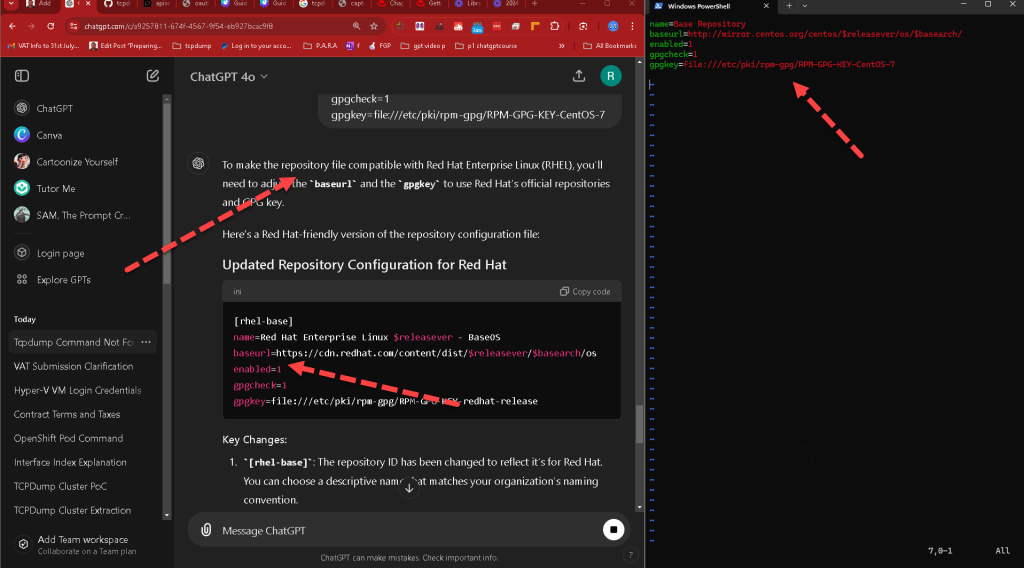Close the Windows PowerShell tab

(766, 6)
